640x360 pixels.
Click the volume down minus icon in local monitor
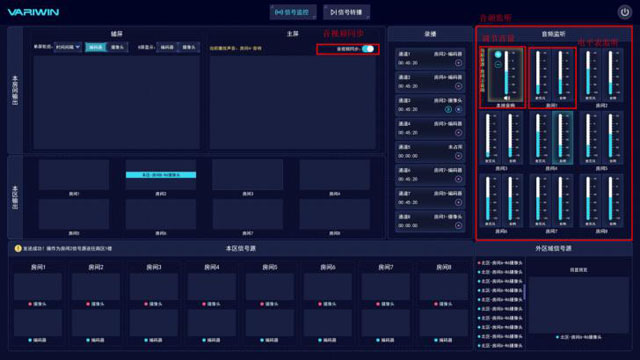pos(498,64)
